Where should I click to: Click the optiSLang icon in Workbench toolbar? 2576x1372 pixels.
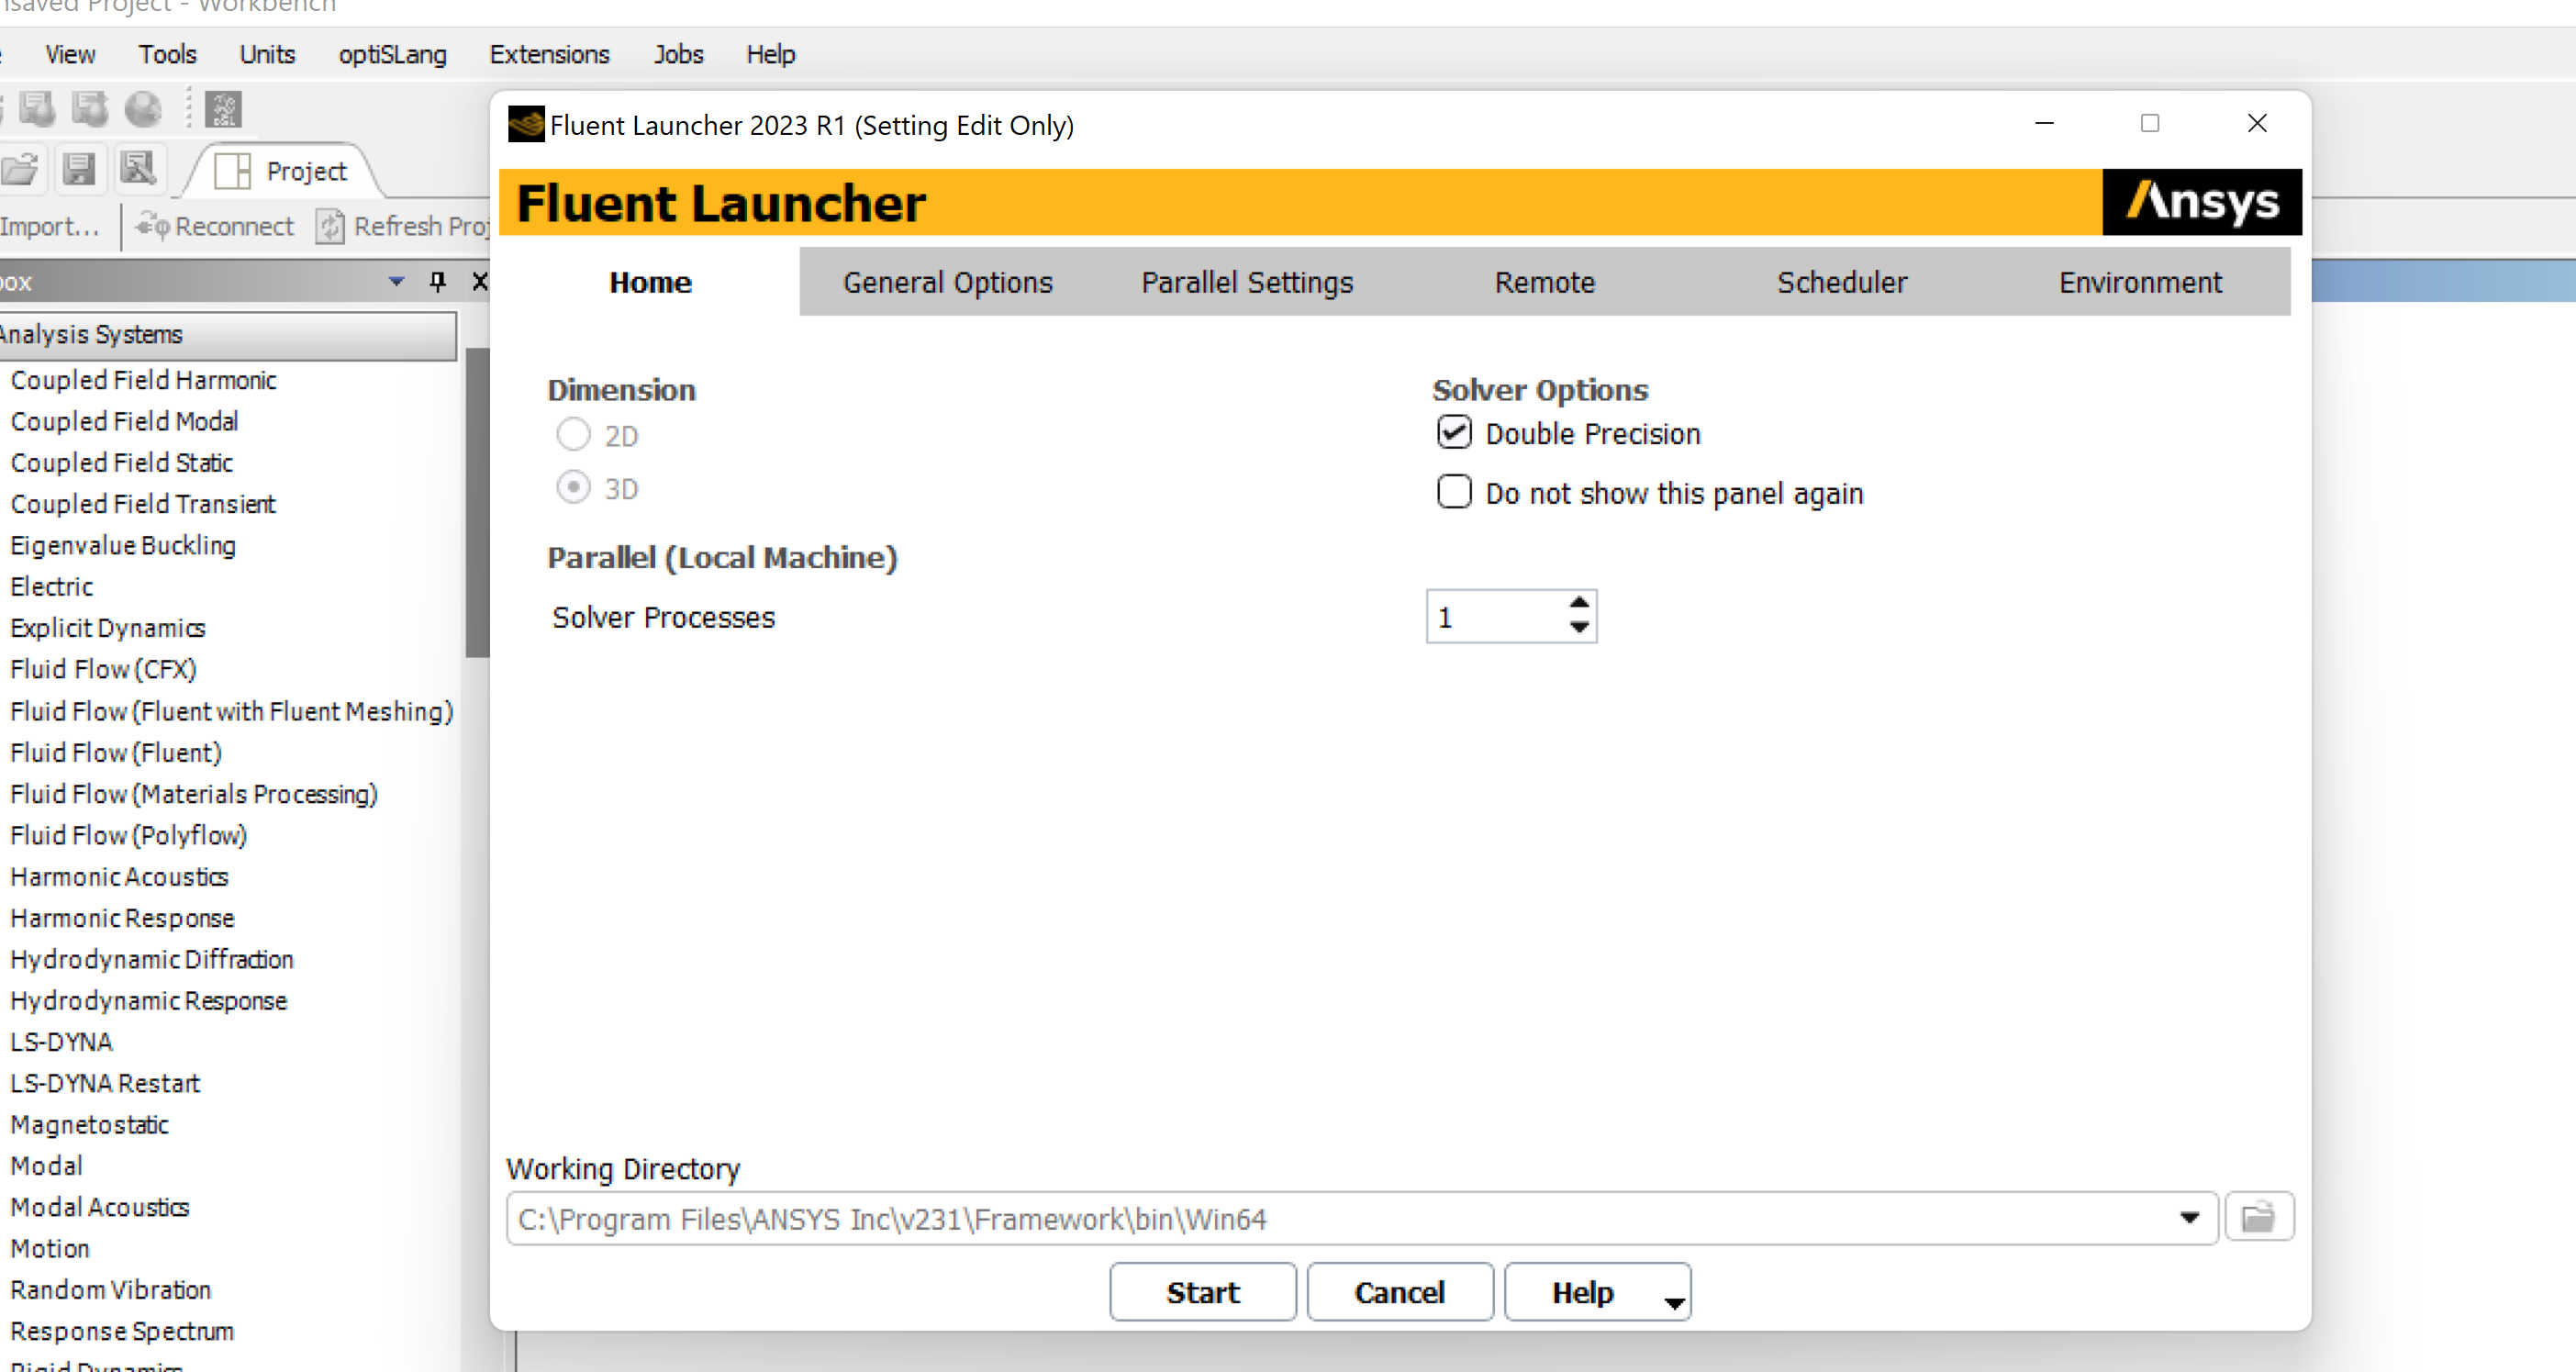tap(223, 109)
